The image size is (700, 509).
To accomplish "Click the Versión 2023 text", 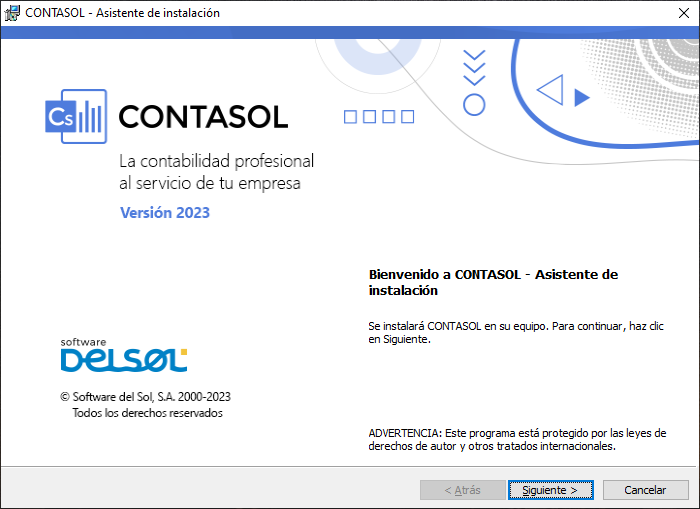I will [x=165, y=213].
